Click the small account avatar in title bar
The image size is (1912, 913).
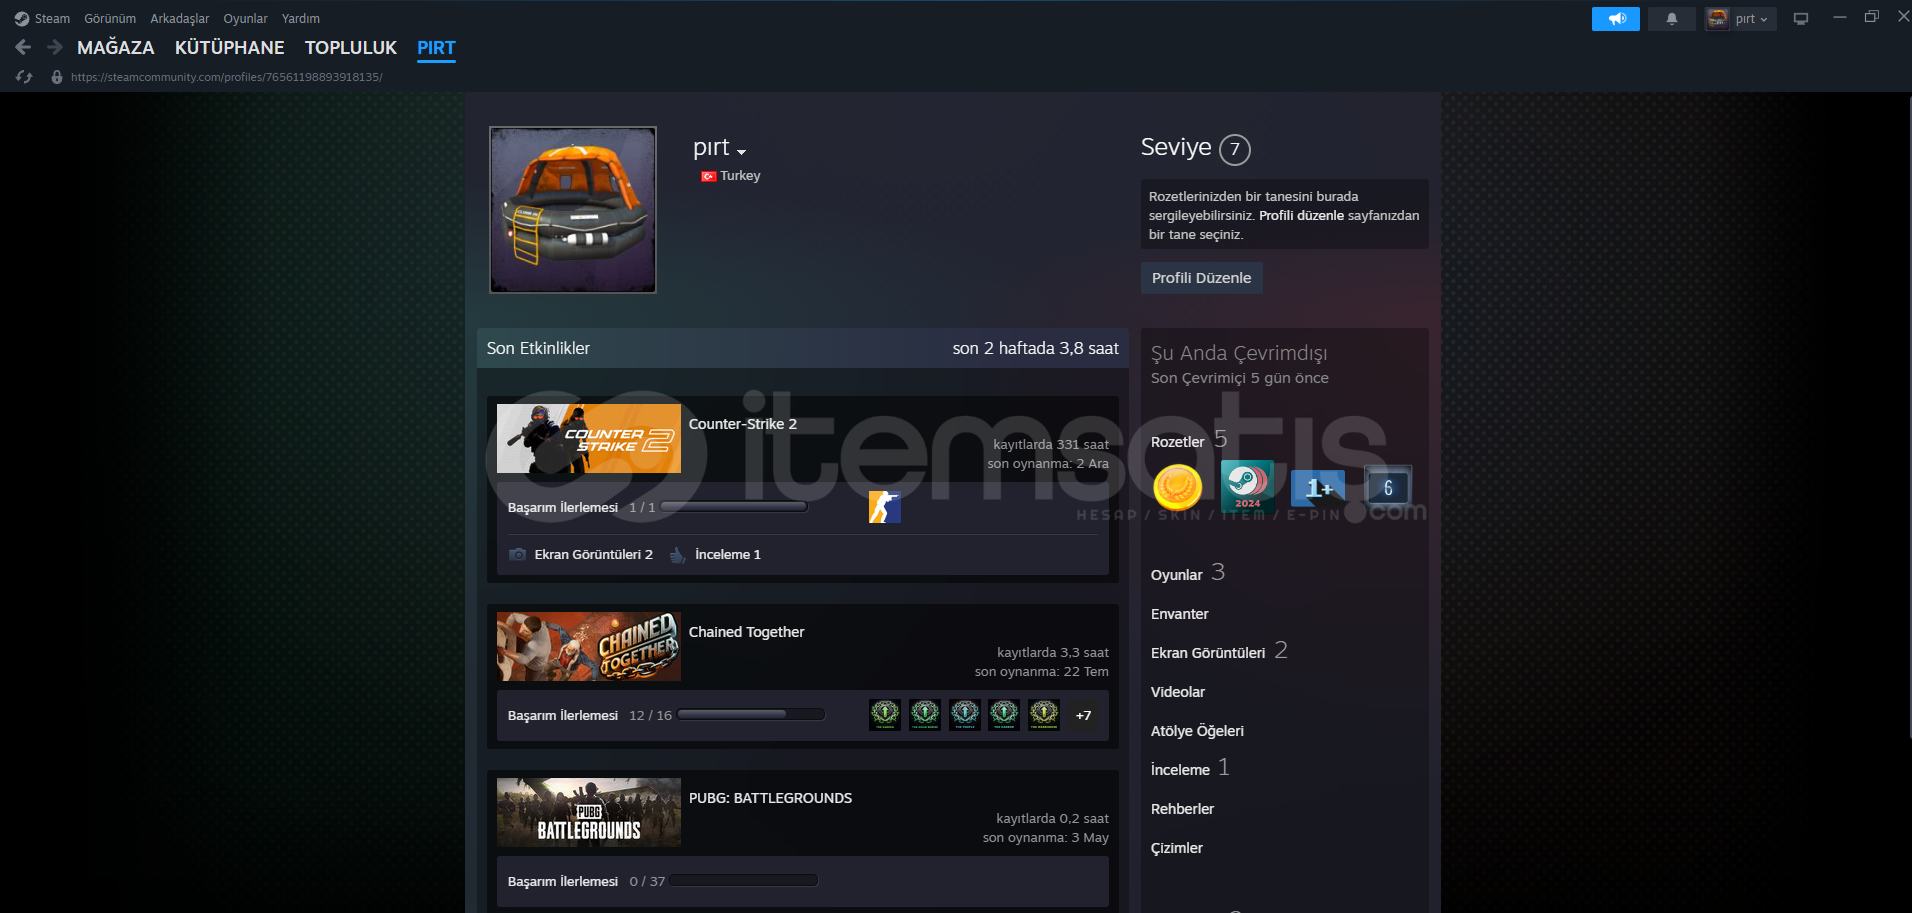pos(1718,19)
